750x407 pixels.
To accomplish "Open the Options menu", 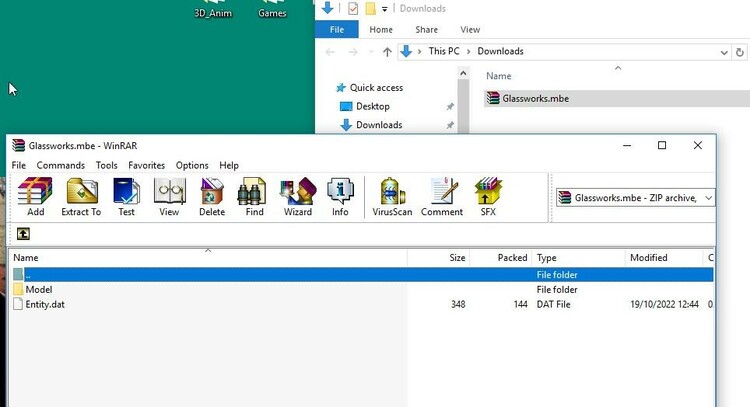I will coord(192,165).
